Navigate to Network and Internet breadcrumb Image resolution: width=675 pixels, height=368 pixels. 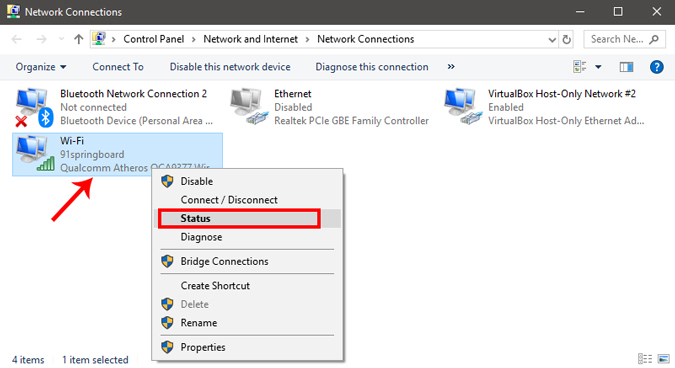point(251,39)
